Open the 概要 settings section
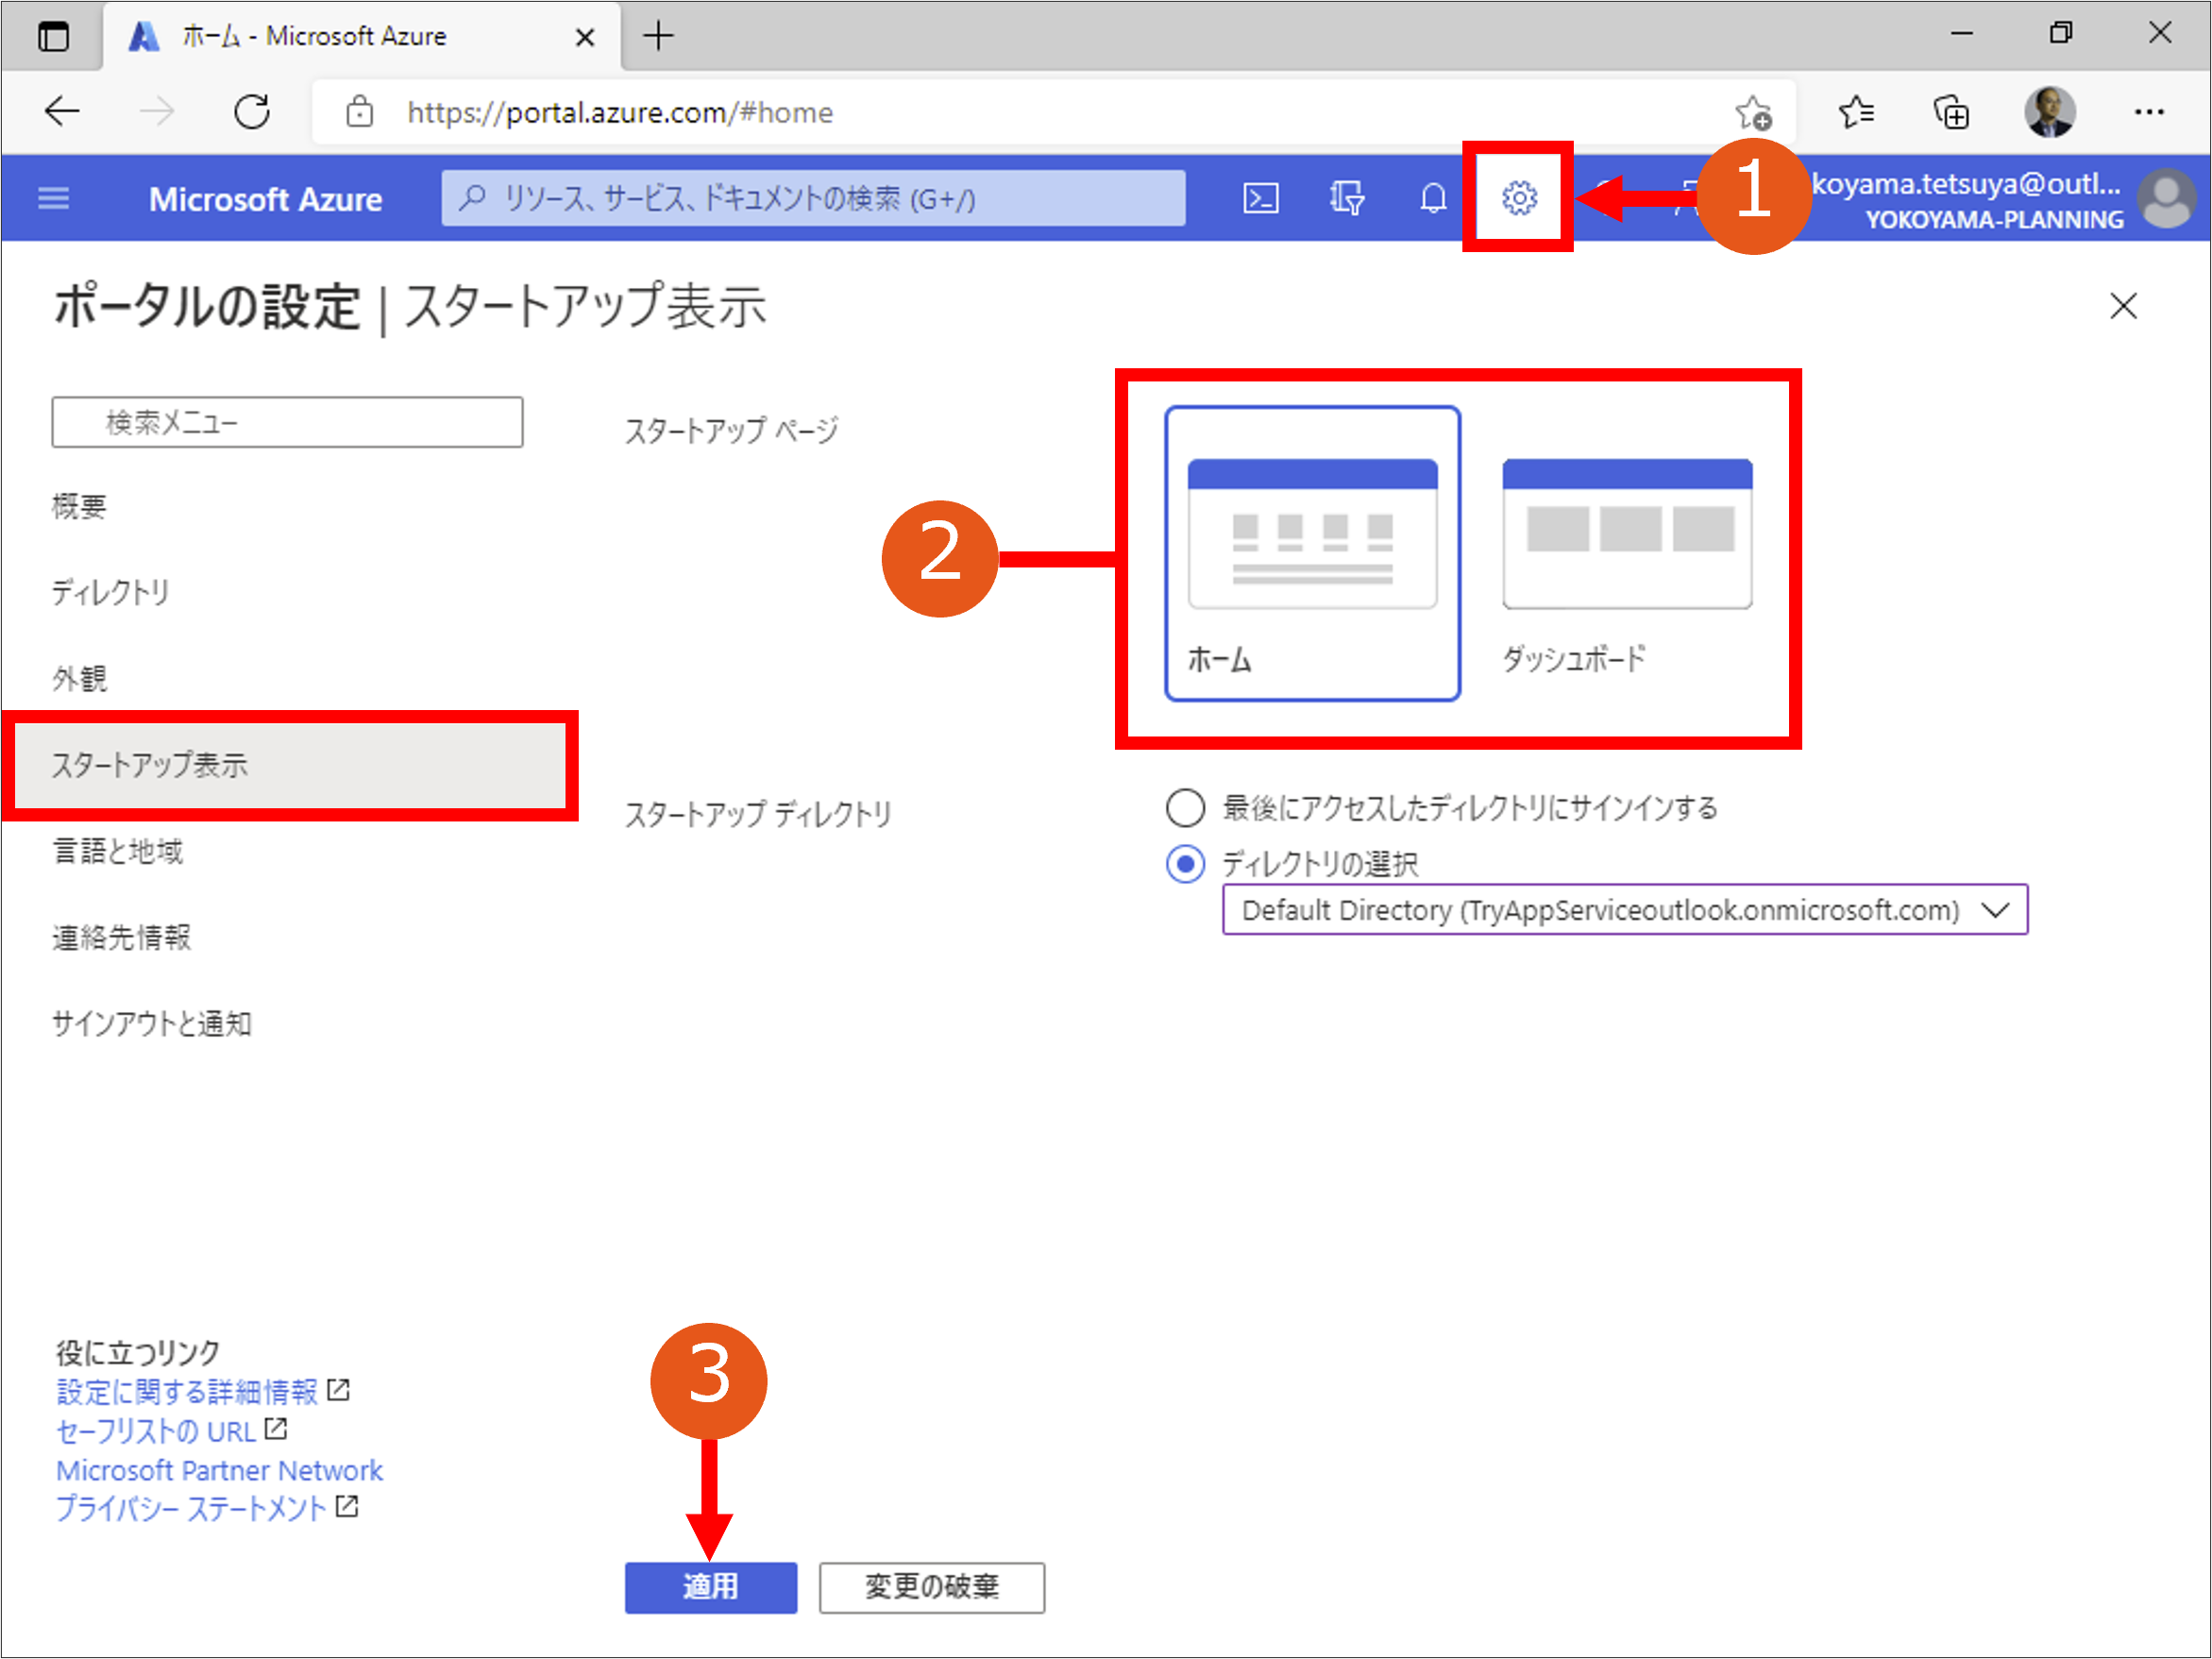Image resolution: width=2212 pixels, height=1659 pixels. coord(79,506)
